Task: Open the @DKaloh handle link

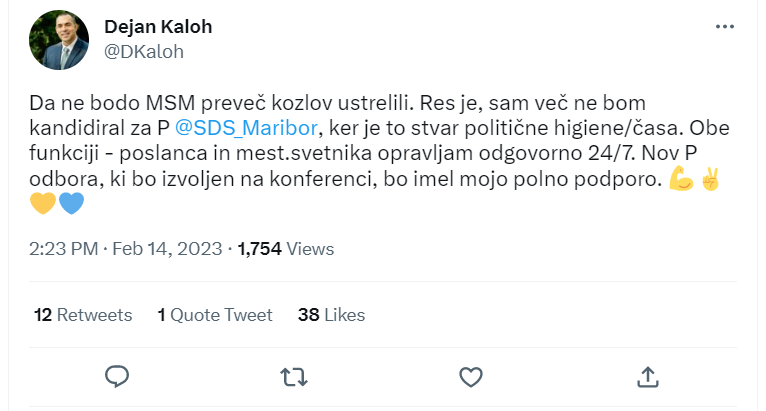Action: point(144,50)
